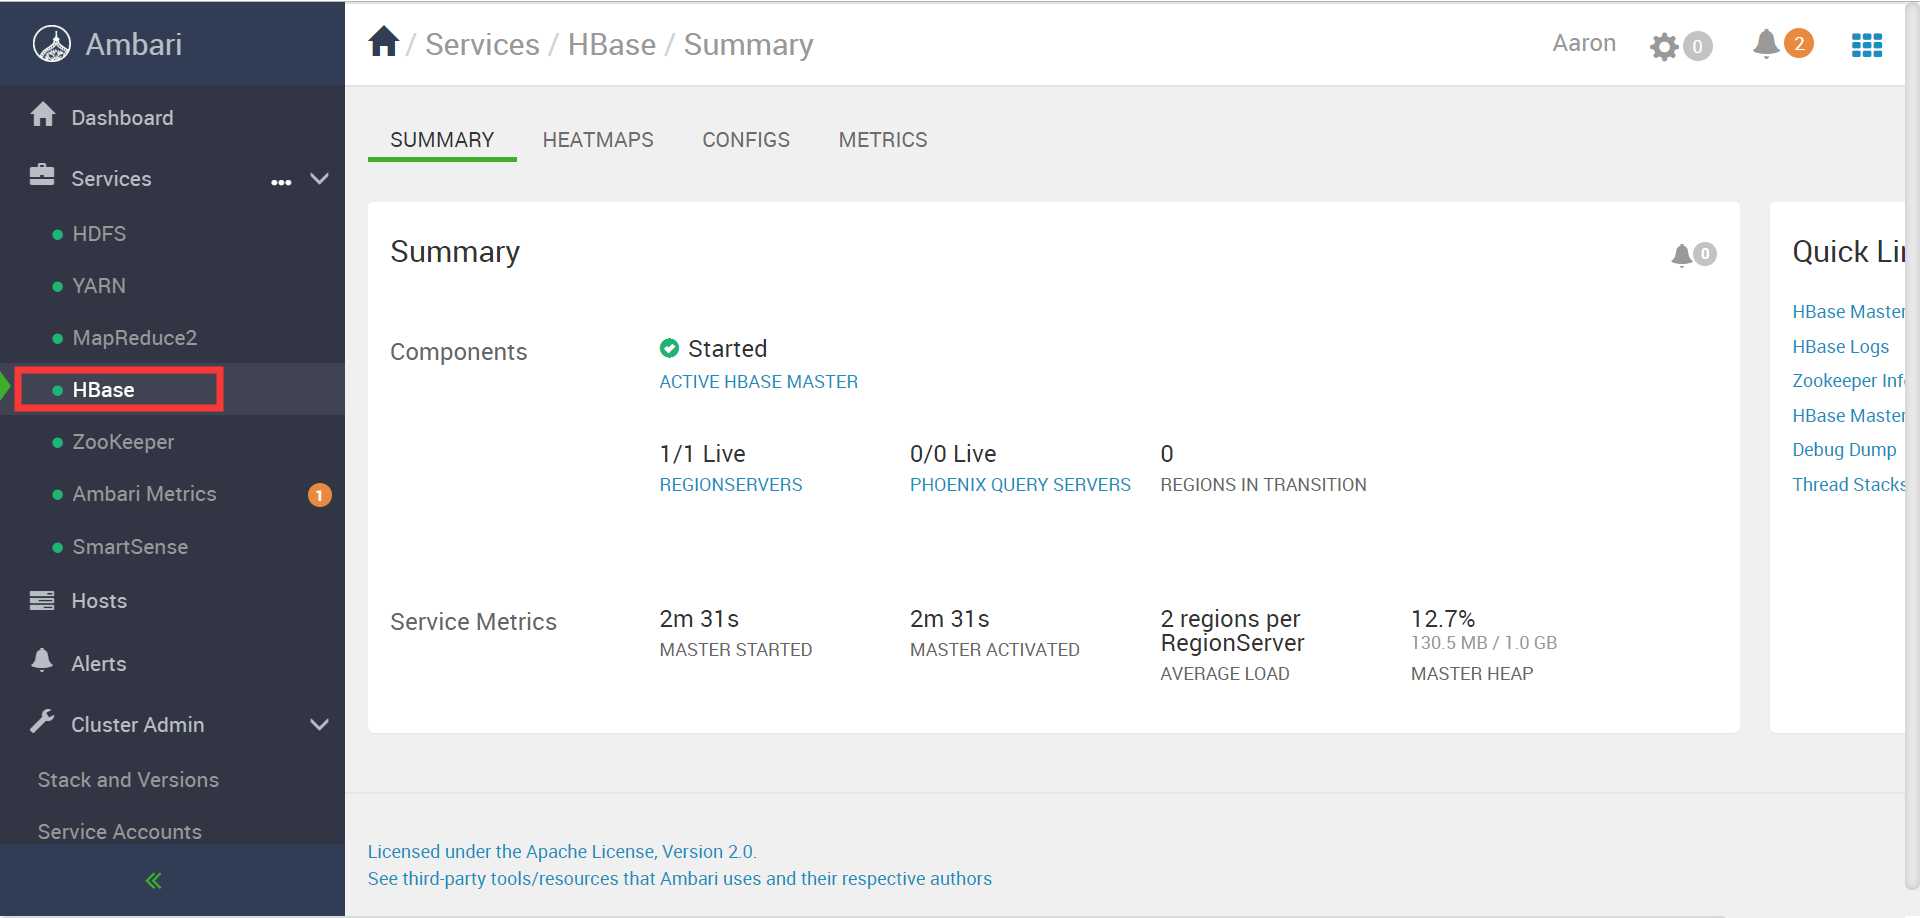The width and height of the screenshot is (1920, 918).
Task: Click the Services briefcase icon
Action: 42,175
